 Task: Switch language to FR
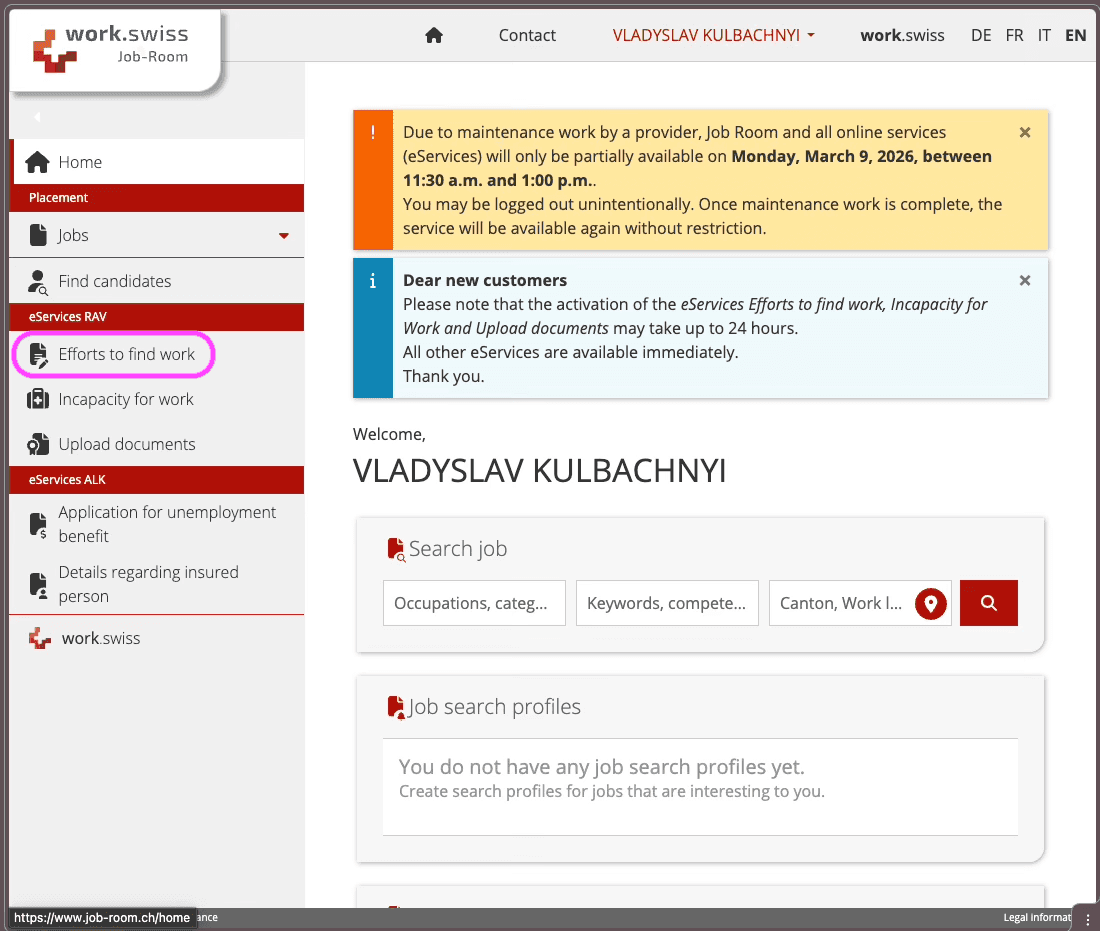(x=1014, y=35)
